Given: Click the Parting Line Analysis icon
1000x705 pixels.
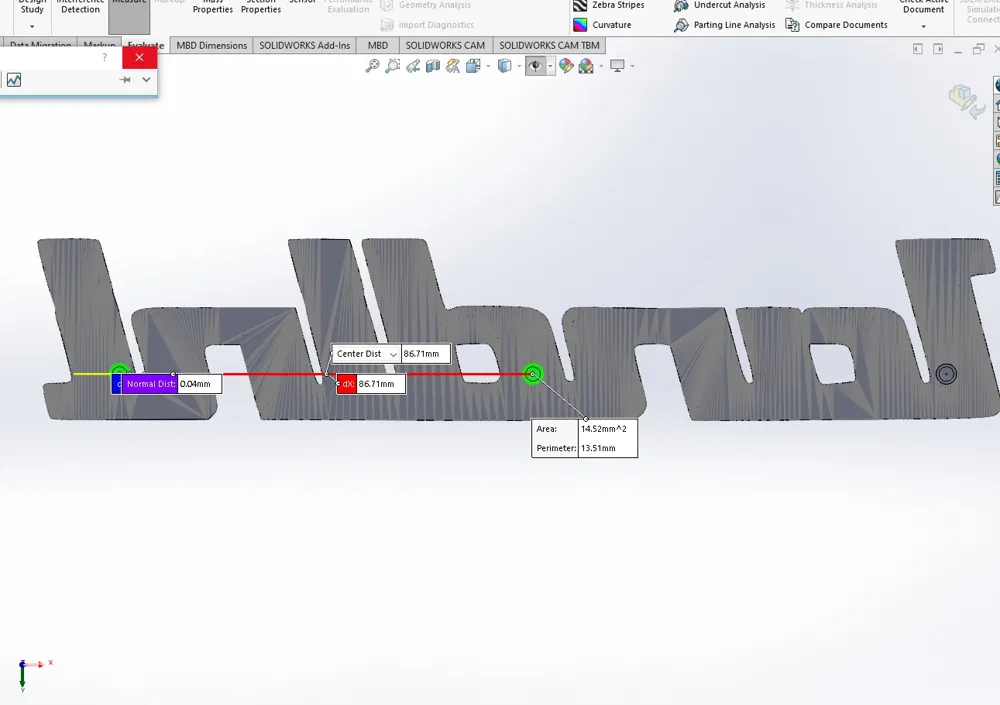Looking at the screenshot, I should 681,25.
